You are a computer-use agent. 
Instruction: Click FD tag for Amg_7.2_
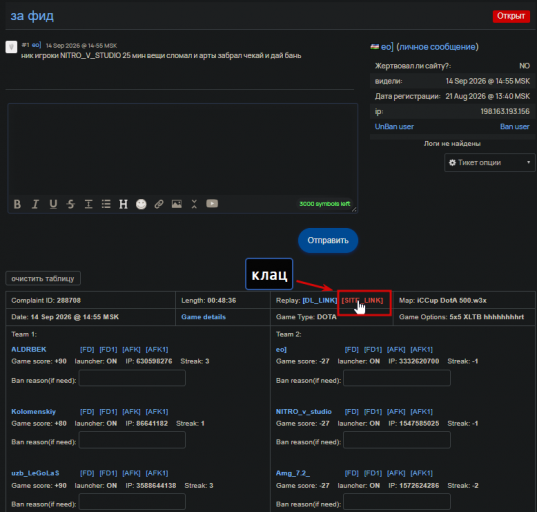pos(352,473)
